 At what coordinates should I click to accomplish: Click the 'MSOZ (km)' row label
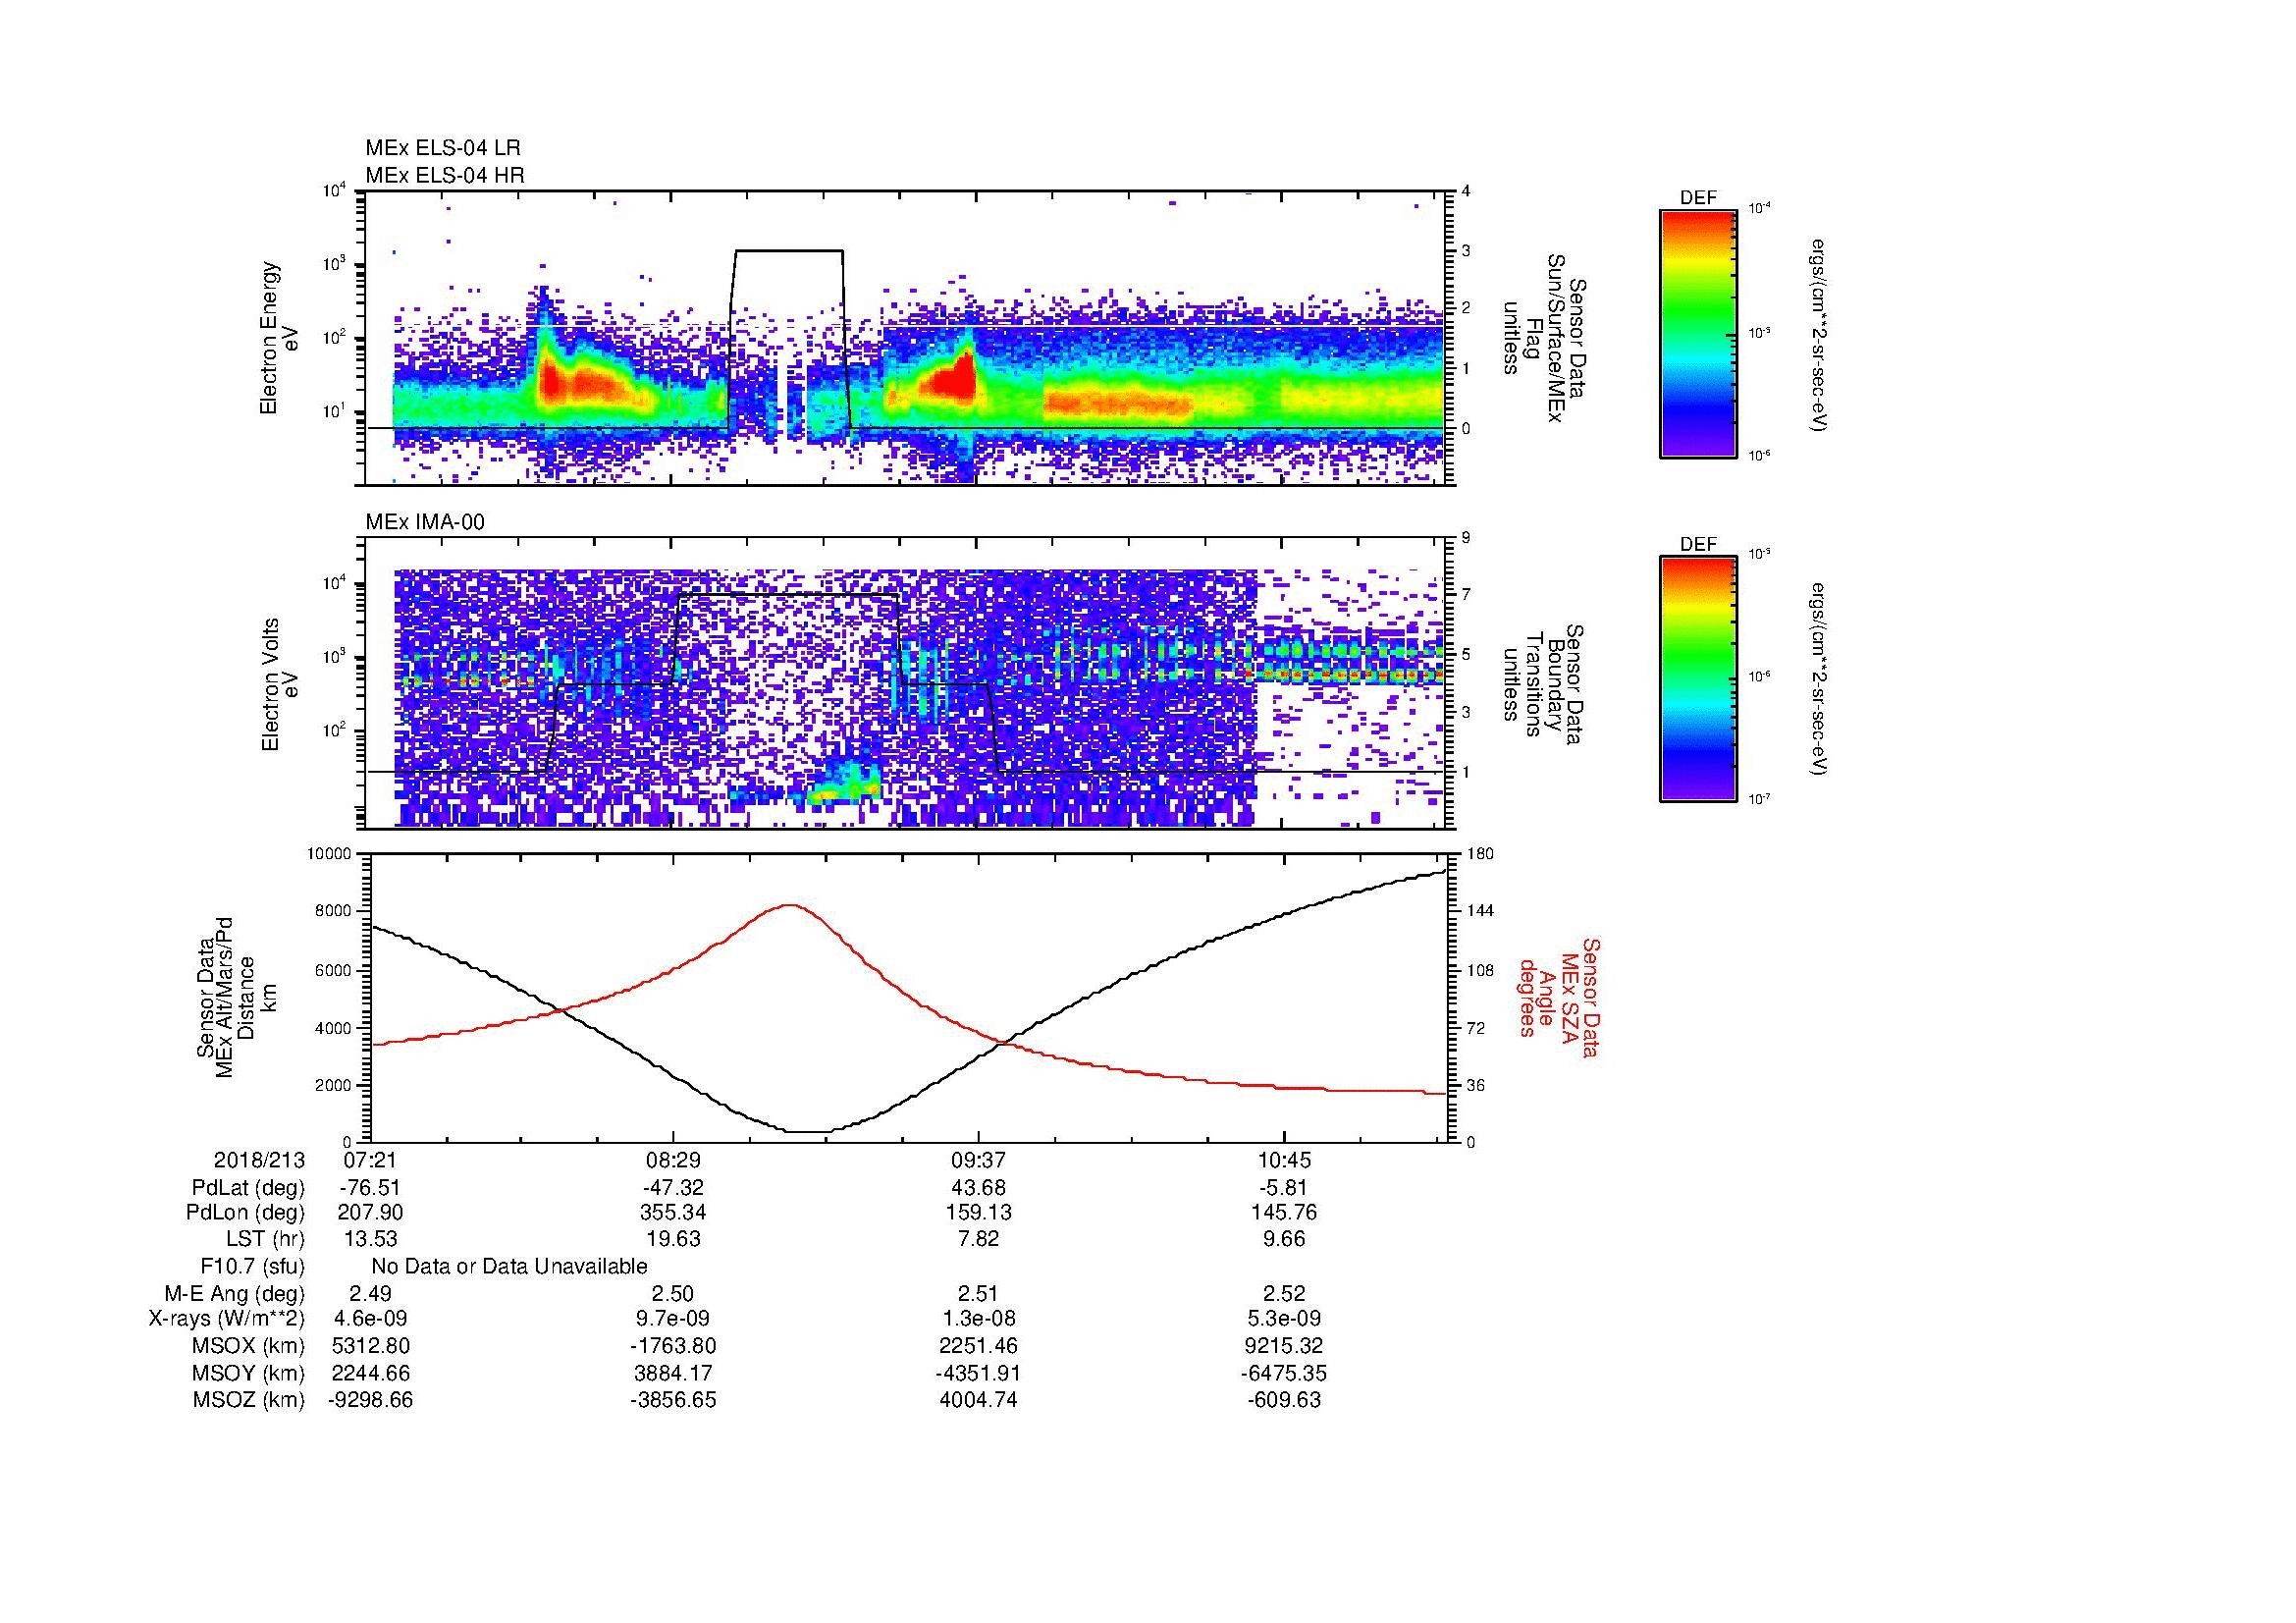[249, 1400]
